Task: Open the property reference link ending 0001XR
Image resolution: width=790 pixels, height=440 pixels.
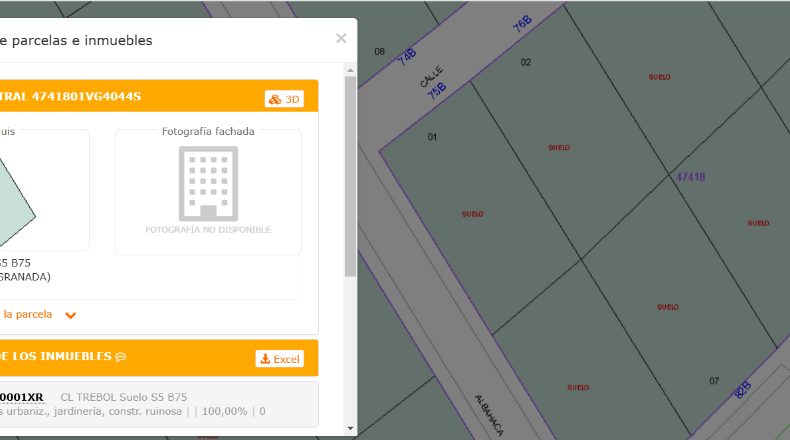Action: coord(22,397)
